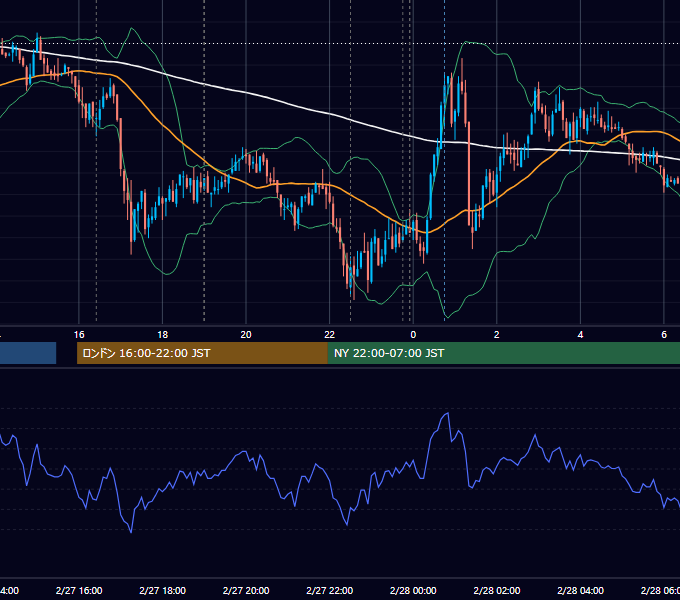680x600 pixels.
Task: Click the NY 22:00-07:00 JST session bar
Action: click(504, 353)
